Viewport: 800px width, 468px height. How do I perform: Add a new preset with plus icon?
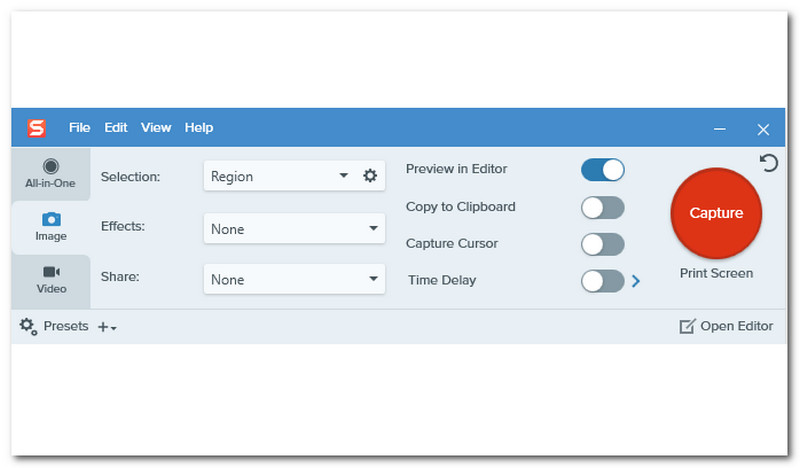106,327
